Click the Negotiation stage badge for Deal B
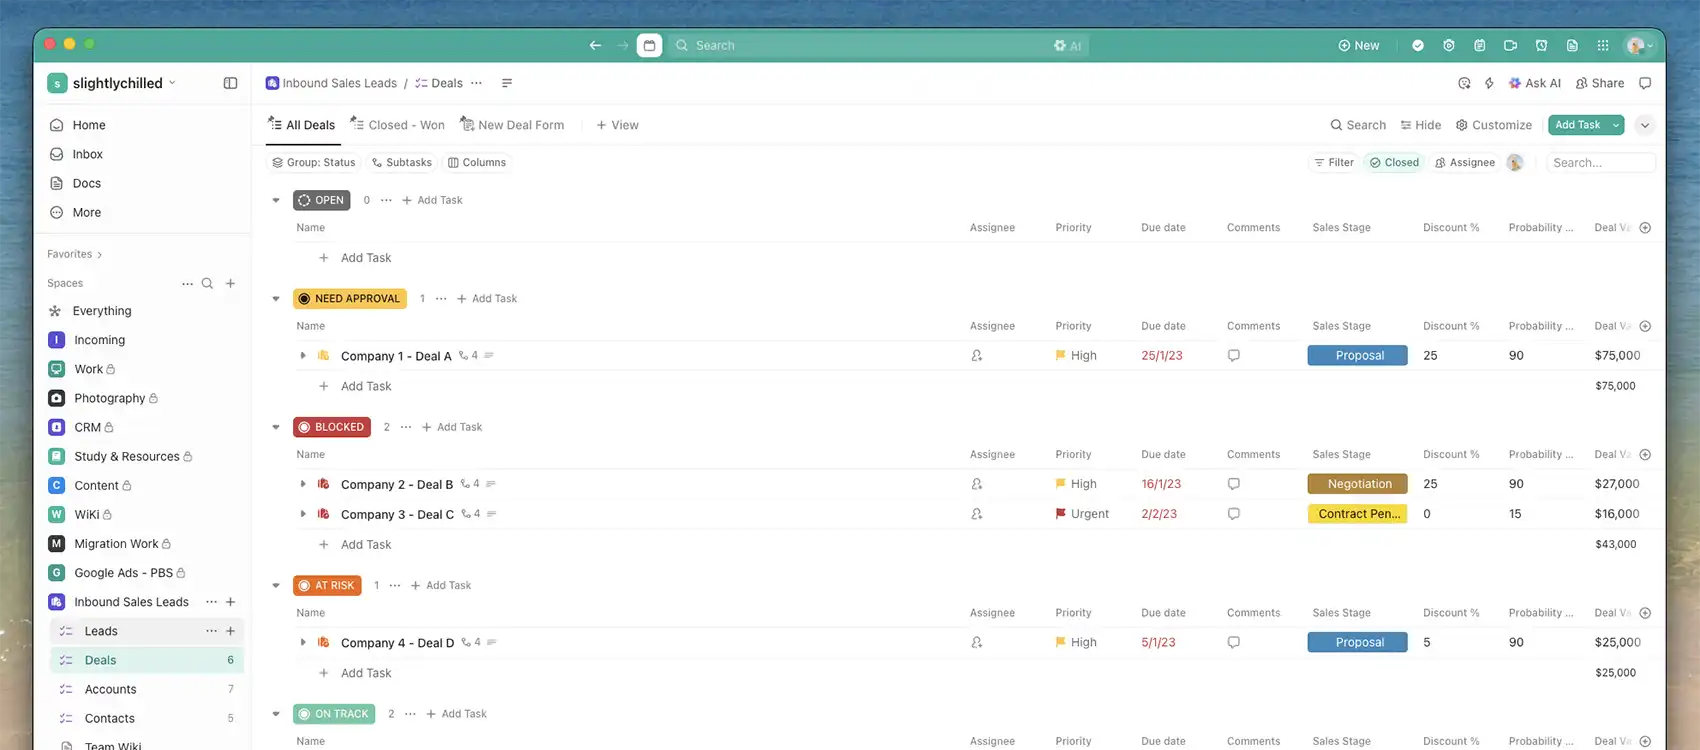The height and width of the screenshot is (750, 1700). point(1358,484)
